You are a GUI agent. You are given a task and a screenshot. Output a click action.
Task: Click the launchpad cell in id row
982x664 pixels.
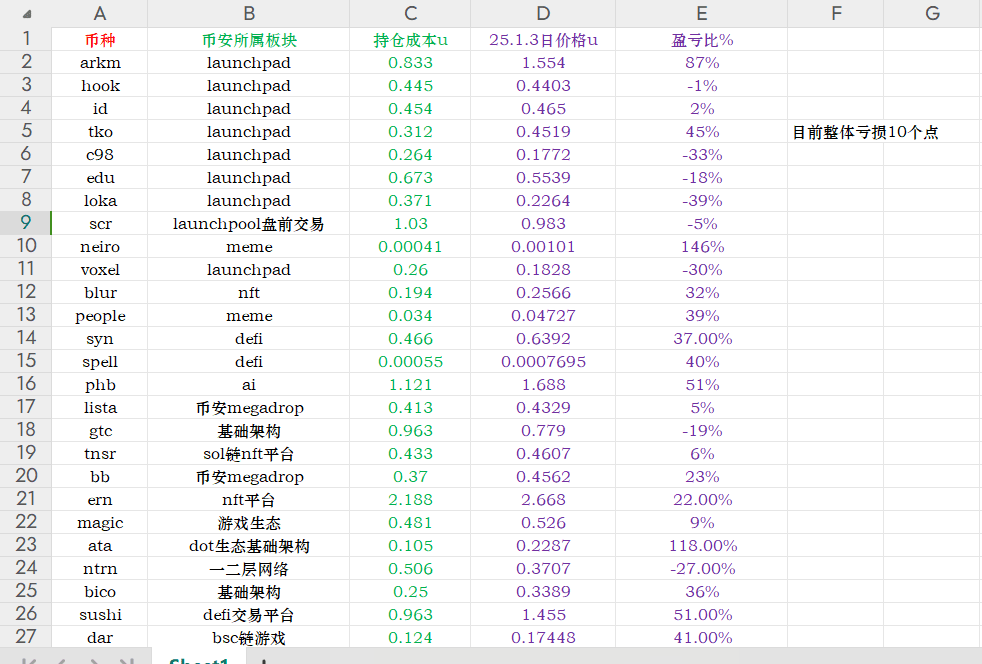pos(249,108)
